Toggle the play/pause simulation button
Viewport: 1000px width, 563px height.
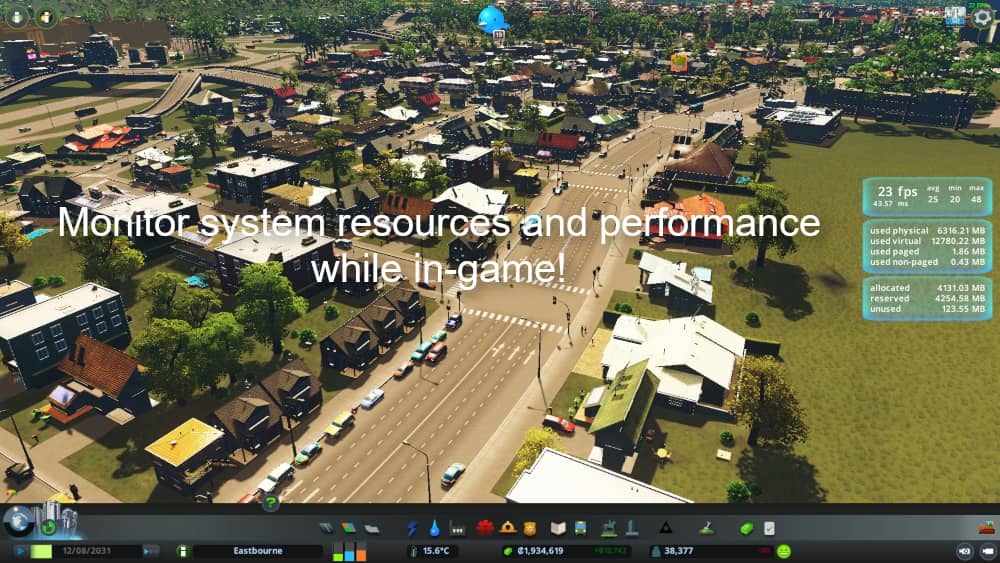(x=20, y=551)
